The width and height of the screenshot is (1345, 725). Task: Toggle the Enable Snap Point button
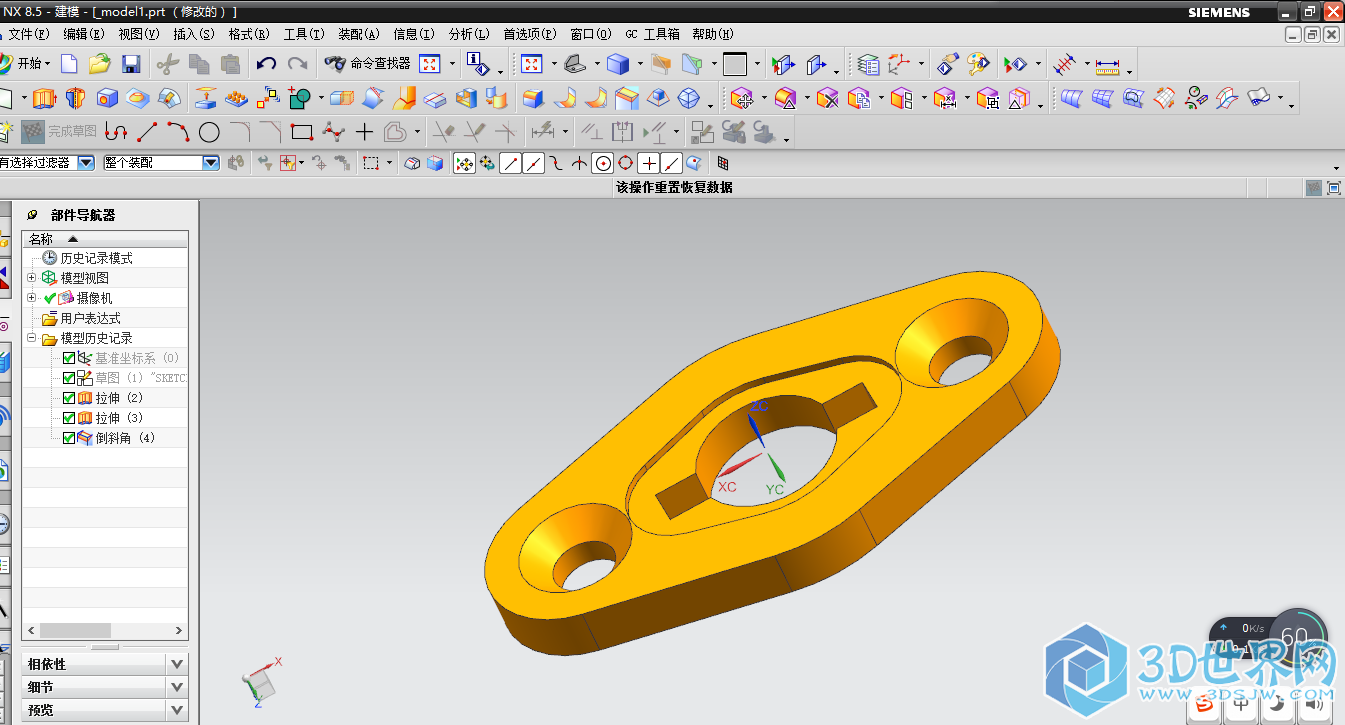tap(464, 163)
